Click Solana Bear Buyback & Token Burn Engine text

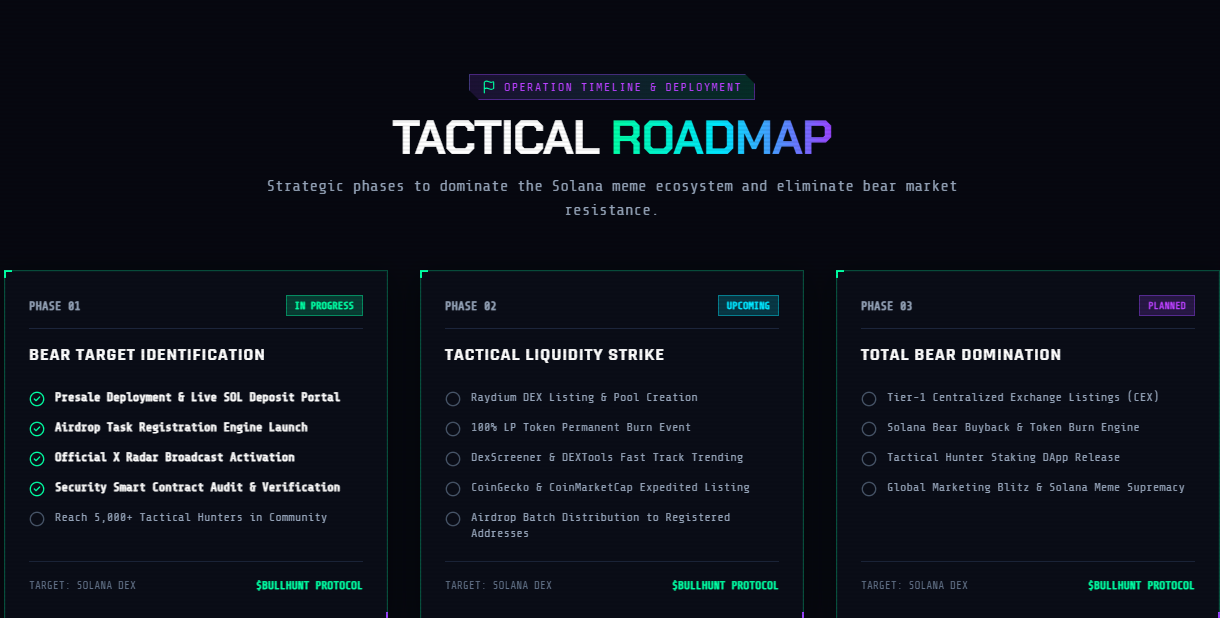pos(1013,428)
